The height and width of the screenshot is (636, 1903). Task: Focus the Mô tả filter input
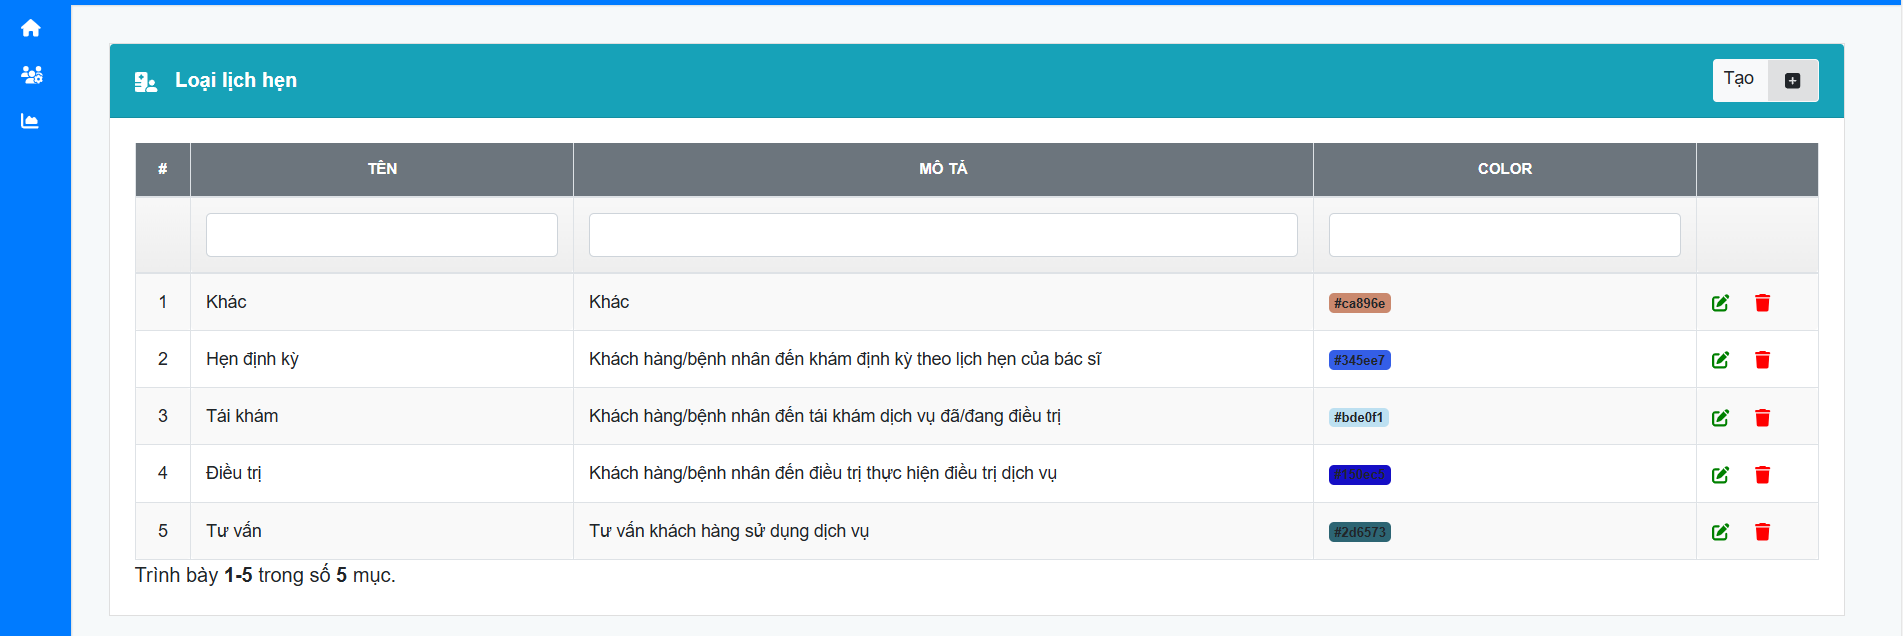[942, 235]
